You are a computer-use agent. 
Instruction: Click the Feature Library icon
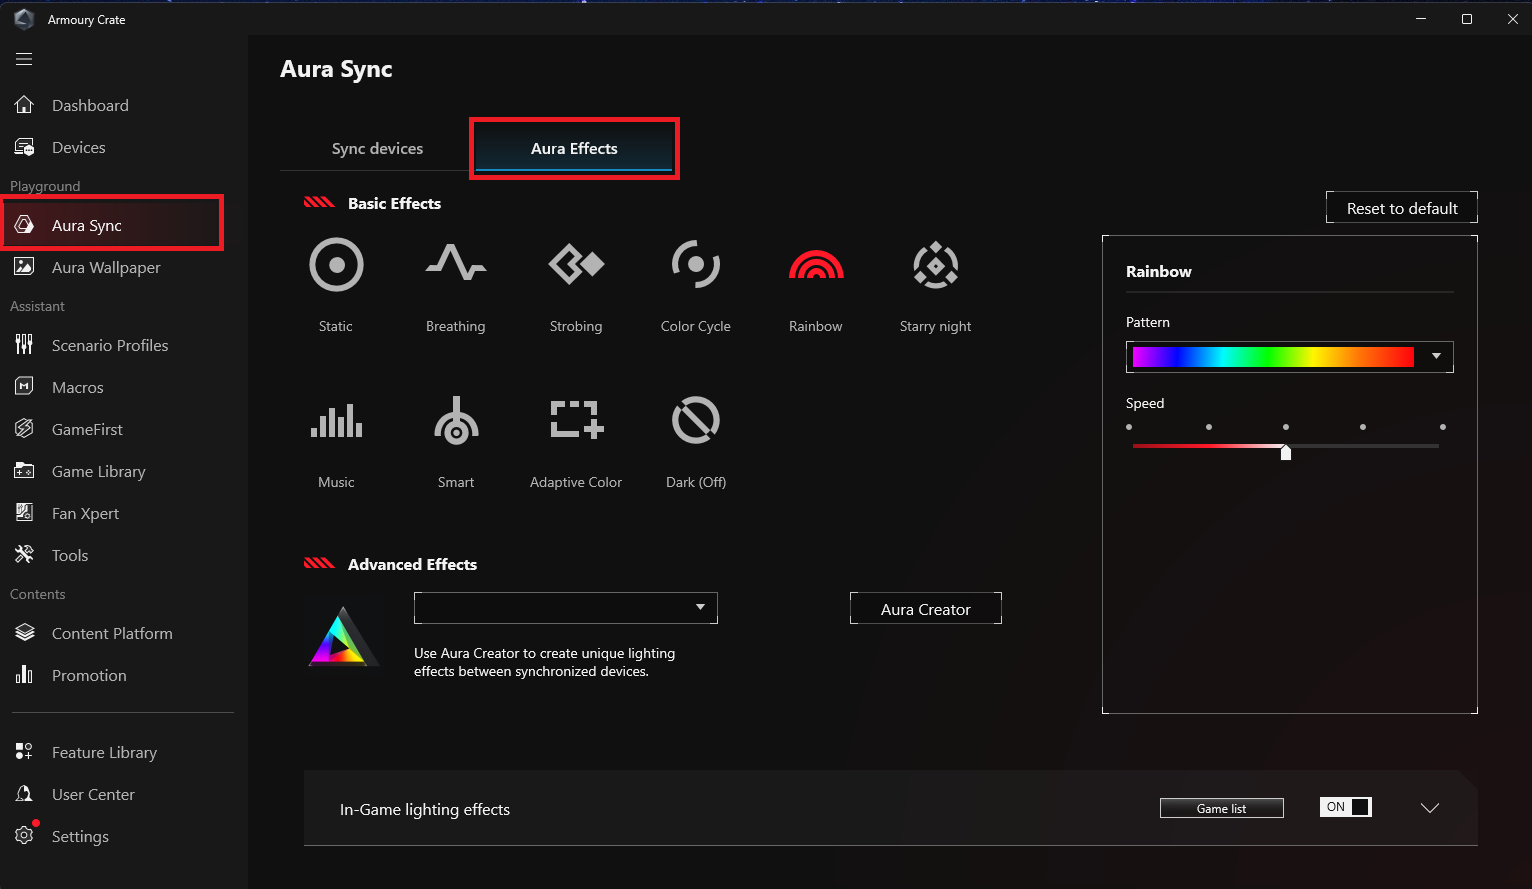point(25,752)
